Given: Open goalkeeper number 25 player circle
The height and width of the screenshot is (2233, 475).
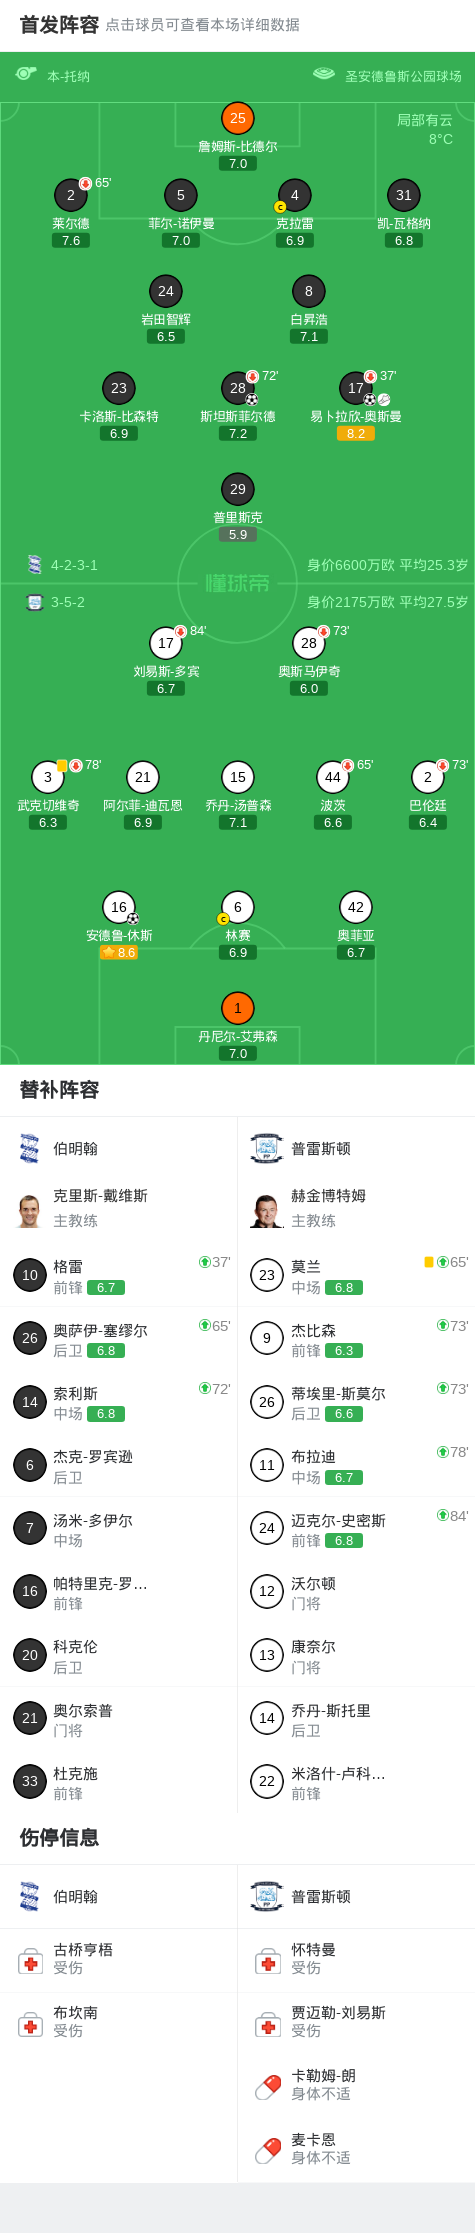Looking at the screenshot, I should coord(238,118).
